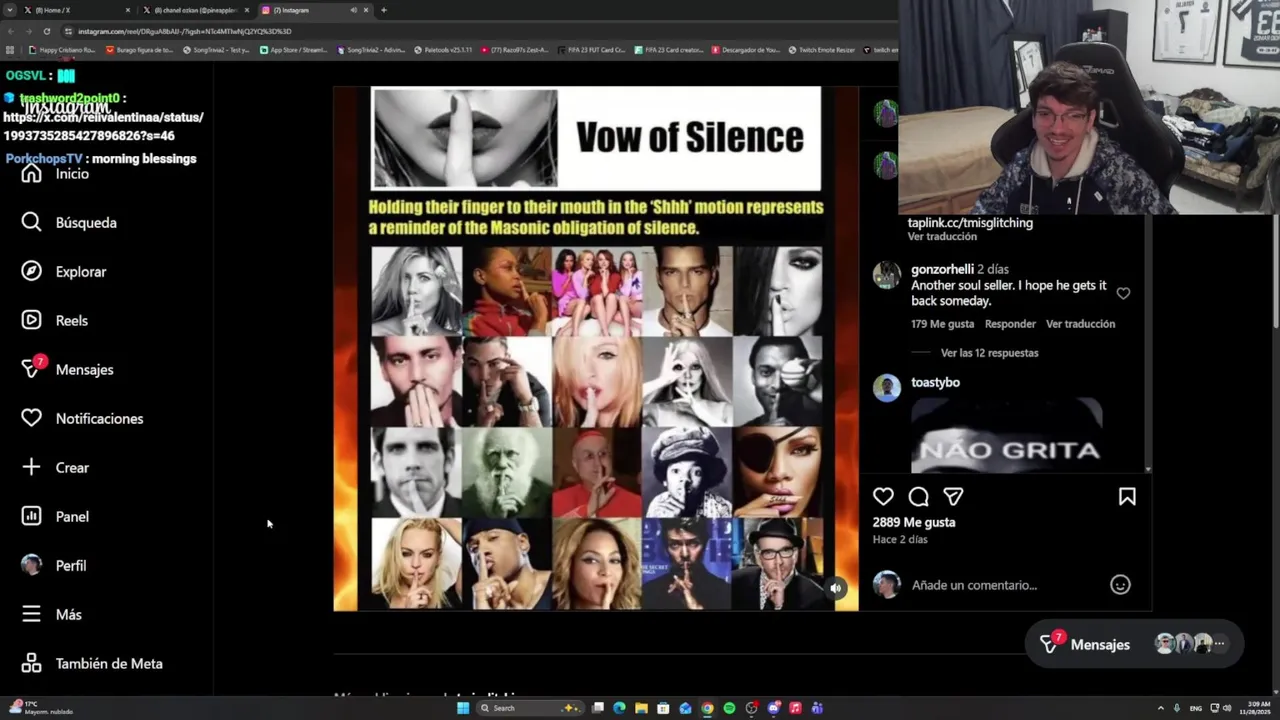Viewport: 1280px width, 720px height.
Task: Open trashword2point0 x.com chat link
Action: coord(103,126)
